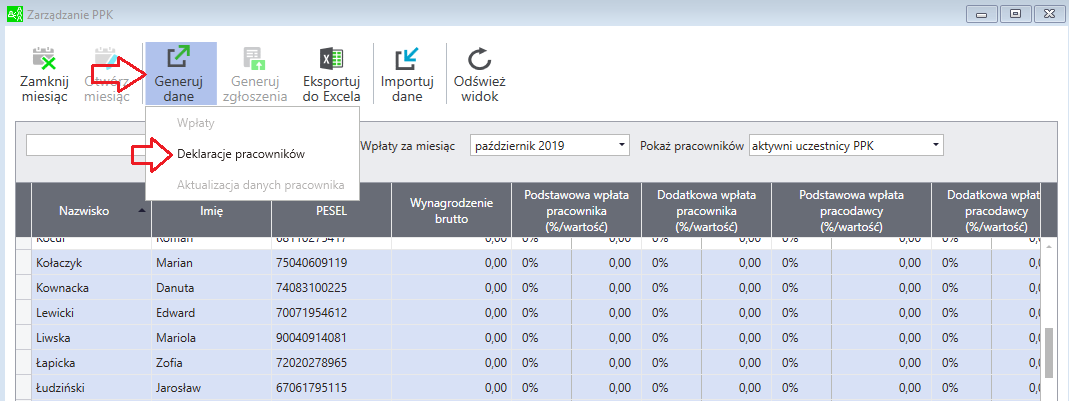Viewport: 1069px width, 401px height.
Task: Expand the Wpłaty za miesiąc dropdown
Action: coord(549,145)
